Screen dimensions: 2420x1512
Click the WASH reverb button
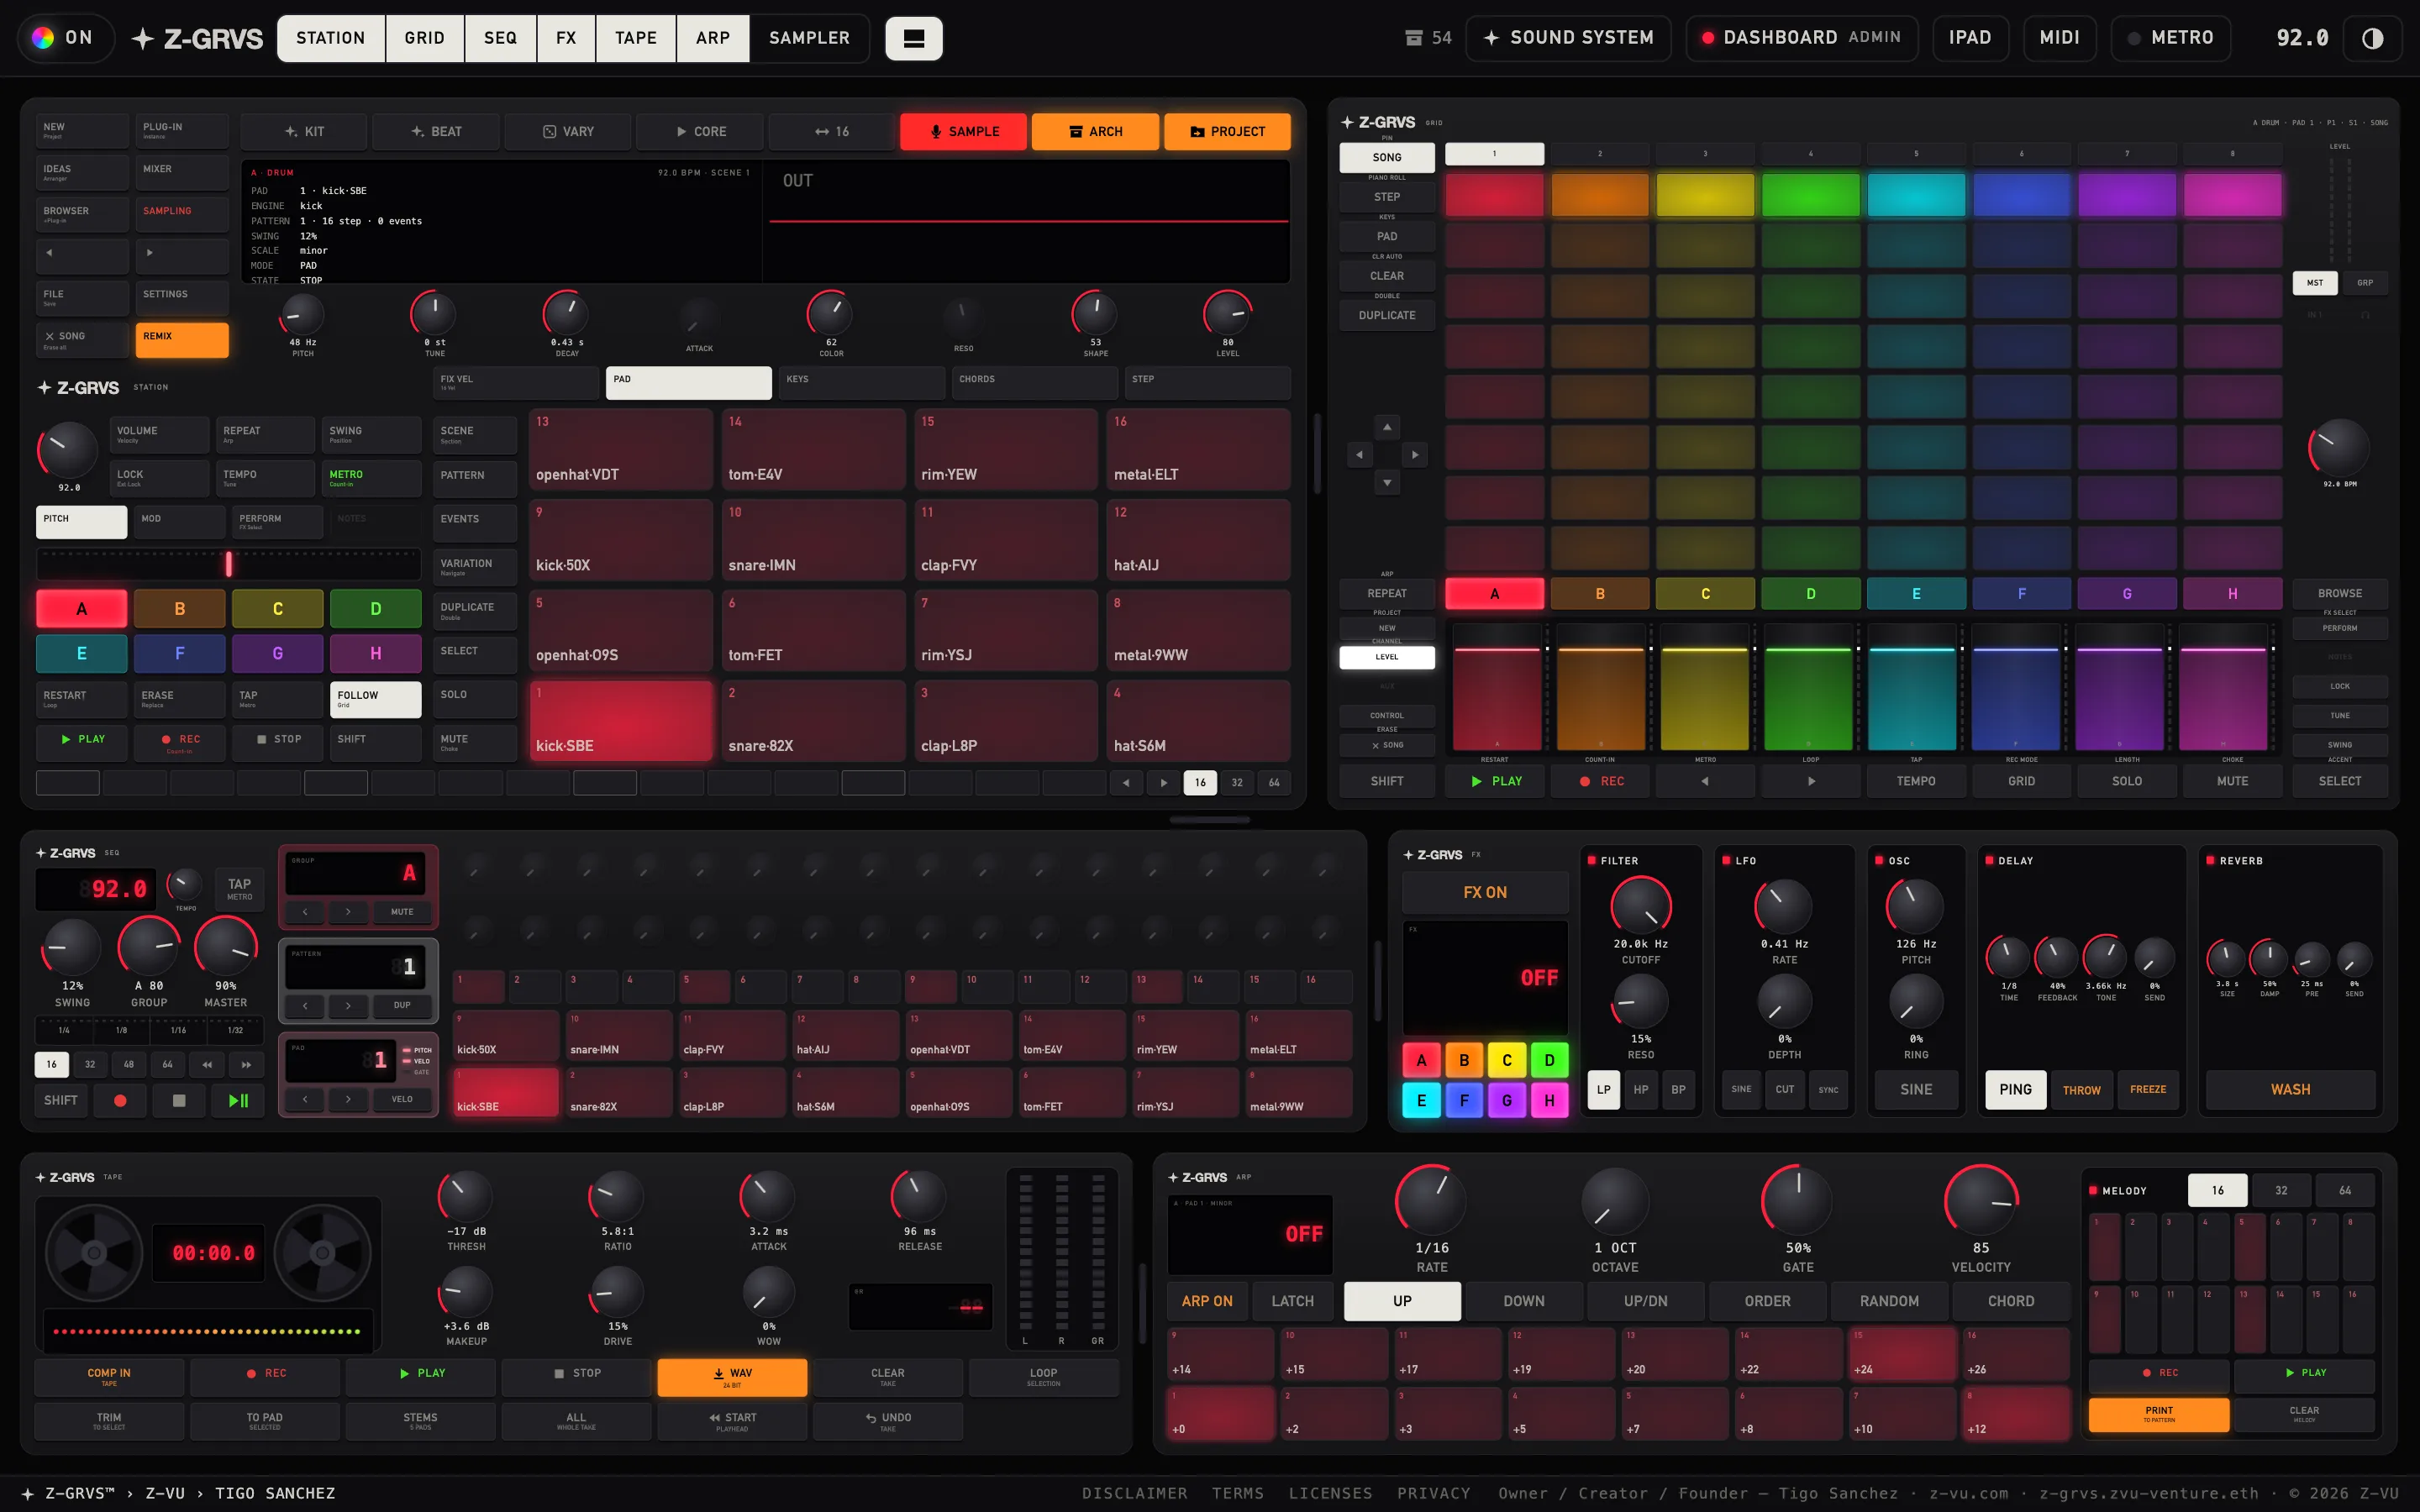click(x=2290, y=1090)
